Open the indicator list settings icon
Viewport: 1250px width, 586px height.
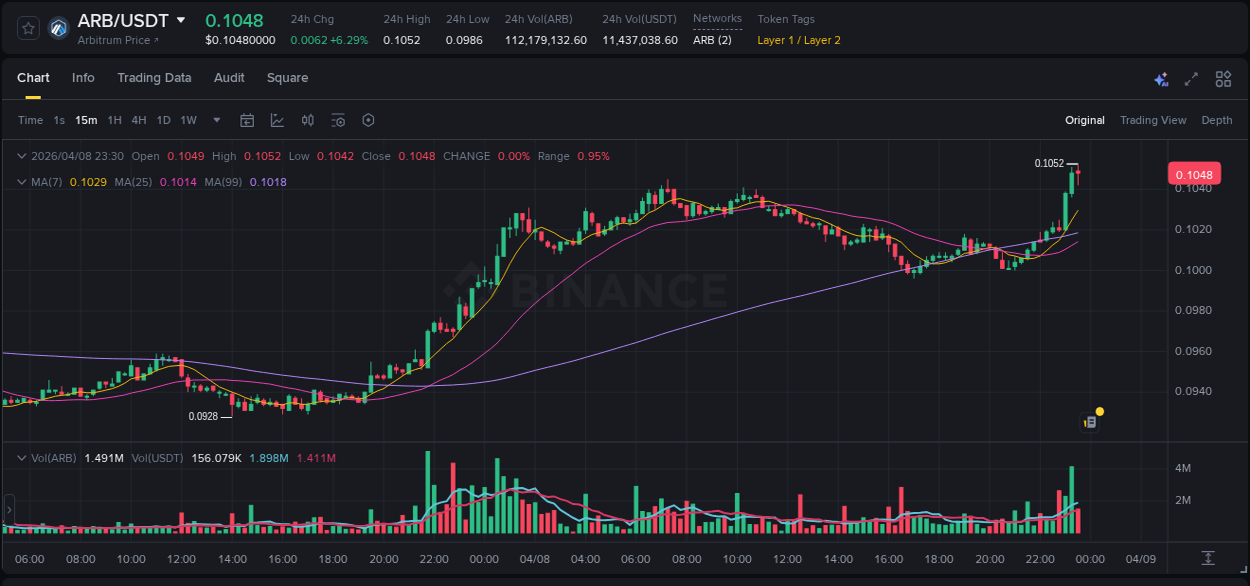[x=338, y=120]
